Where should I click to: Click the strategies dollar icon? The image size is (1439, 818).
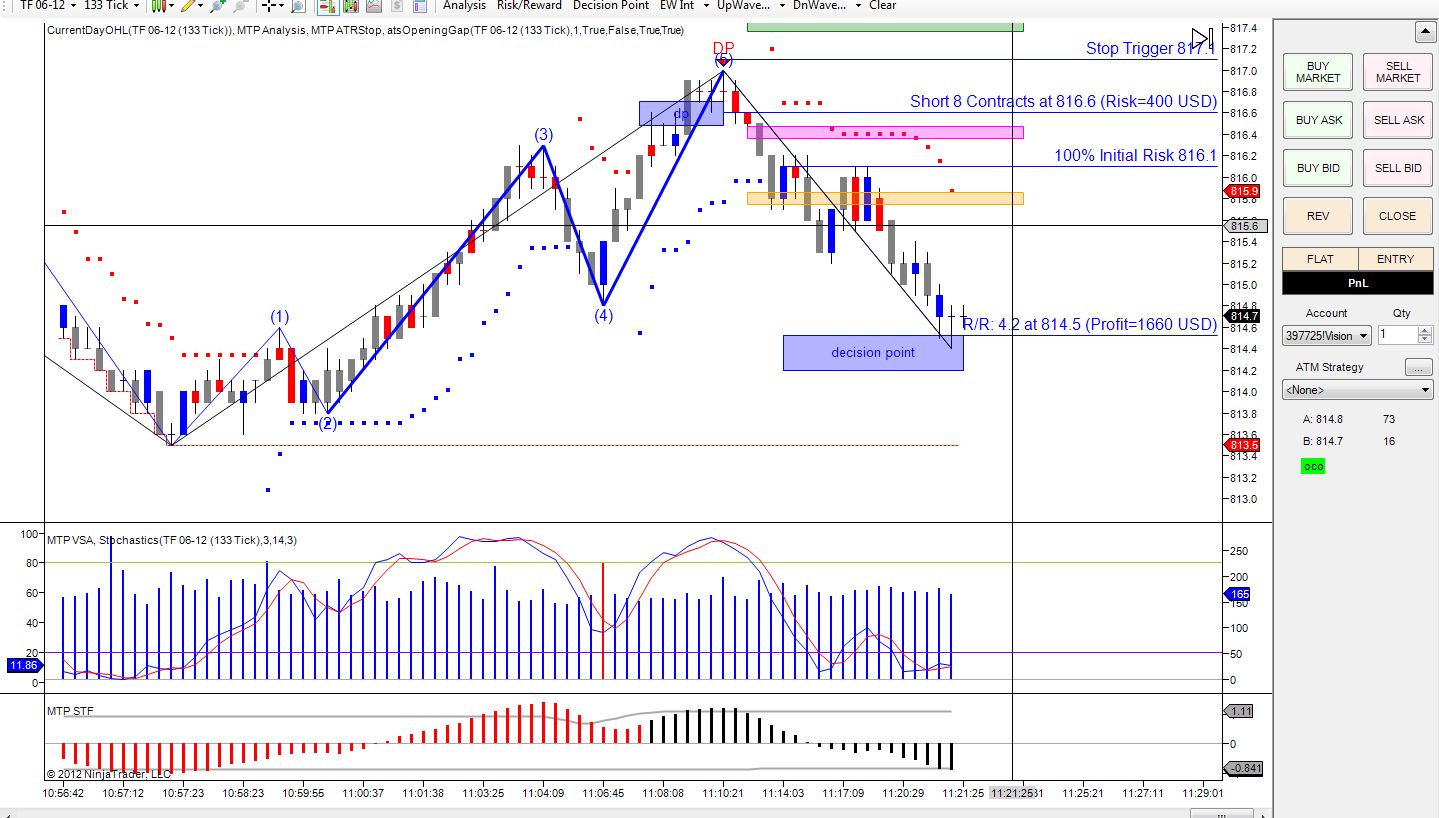pos(397,5)
